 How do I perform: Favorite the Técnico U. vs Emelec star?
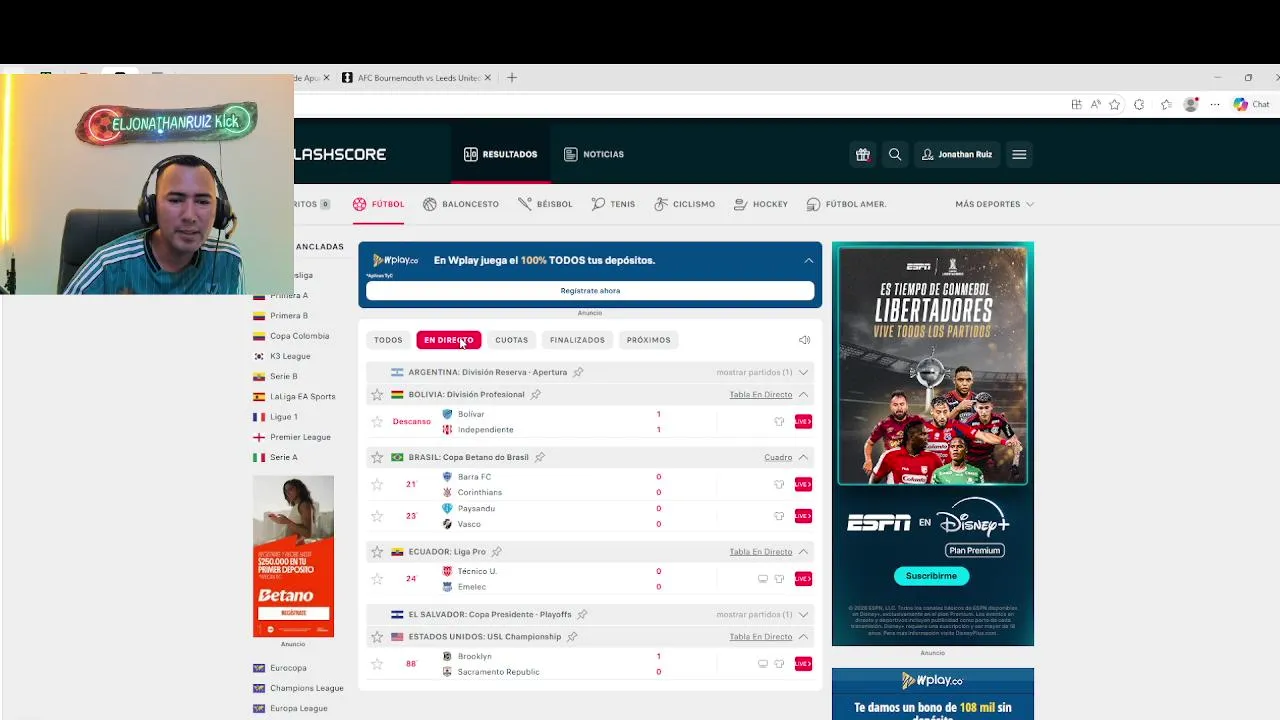[377, 579]
